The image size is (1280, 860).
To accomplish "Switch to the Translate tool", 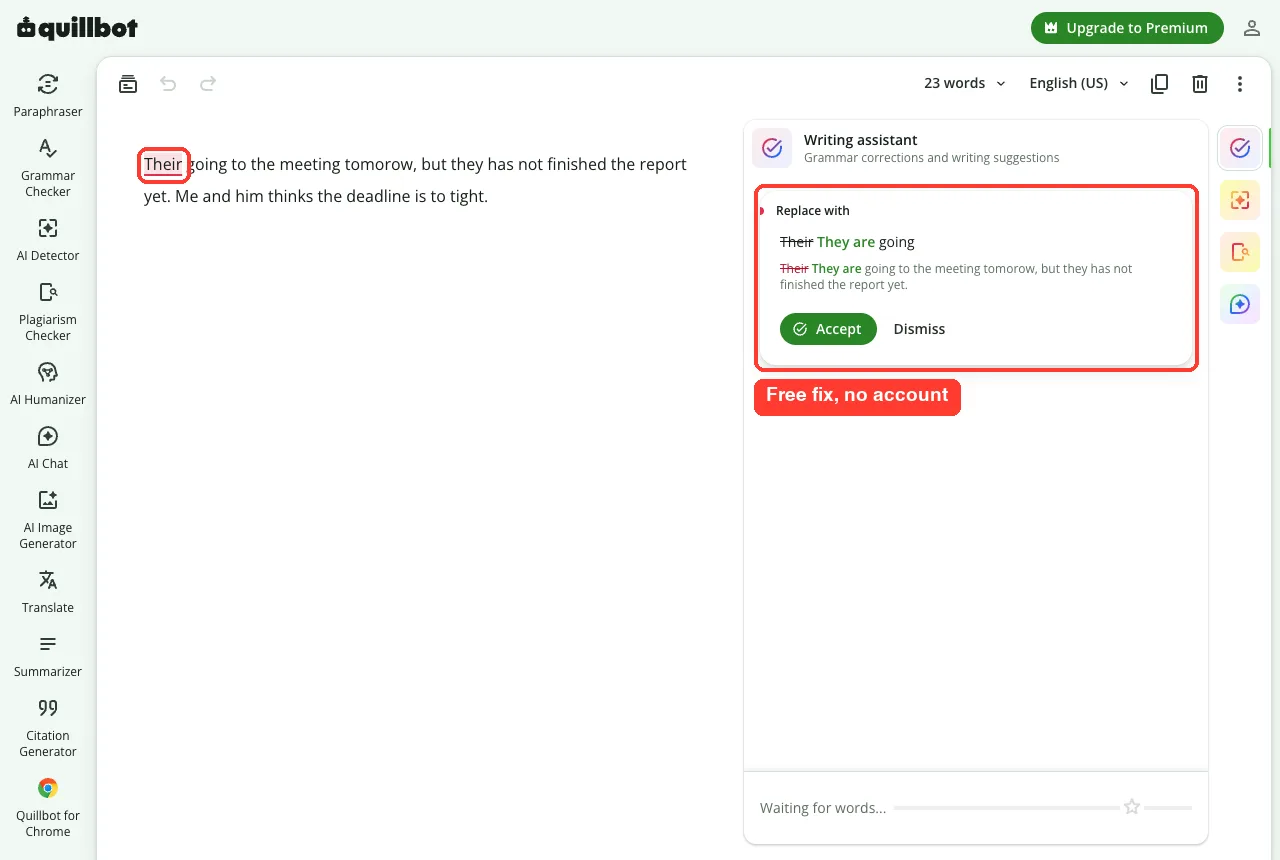I will click(x=48, y=592).
